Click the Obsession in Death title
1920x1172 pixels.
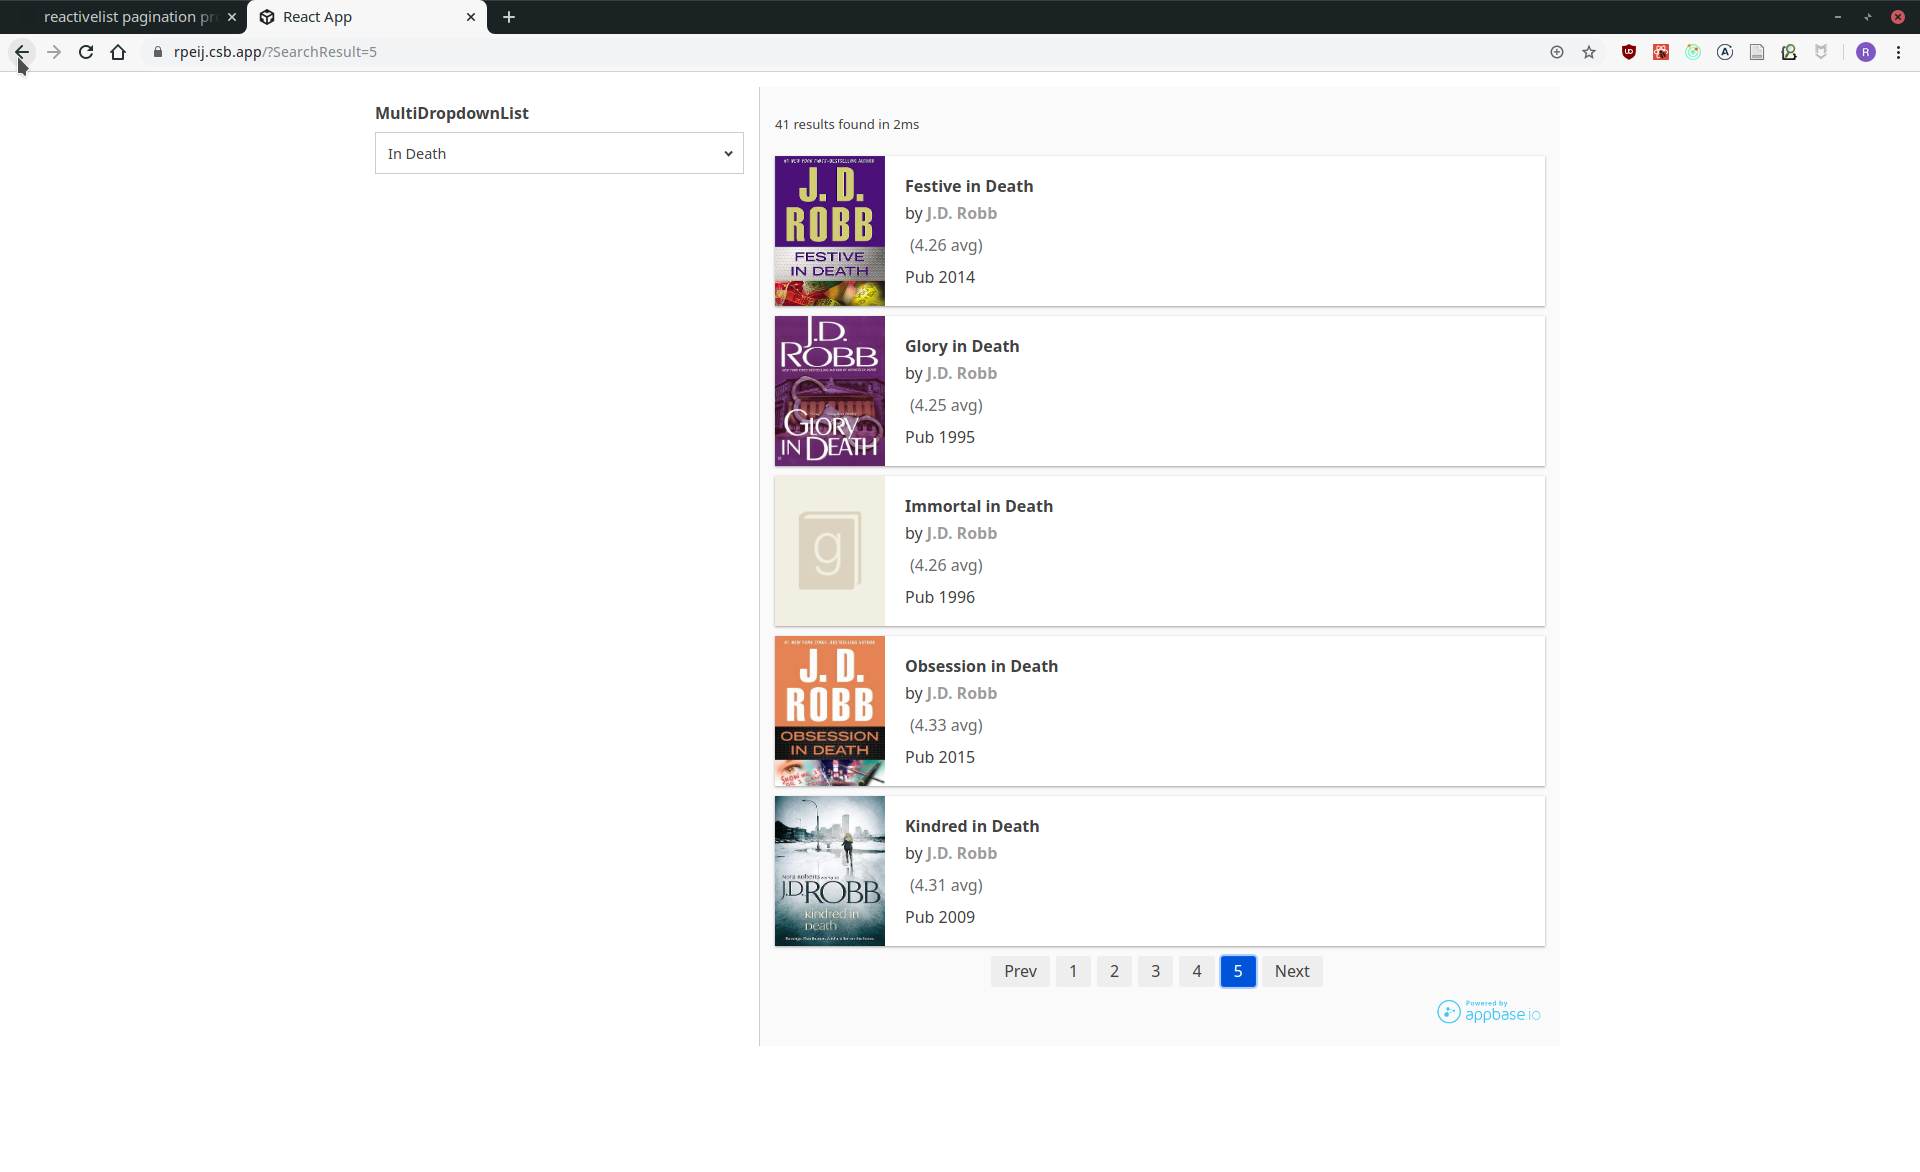(981, 666)
